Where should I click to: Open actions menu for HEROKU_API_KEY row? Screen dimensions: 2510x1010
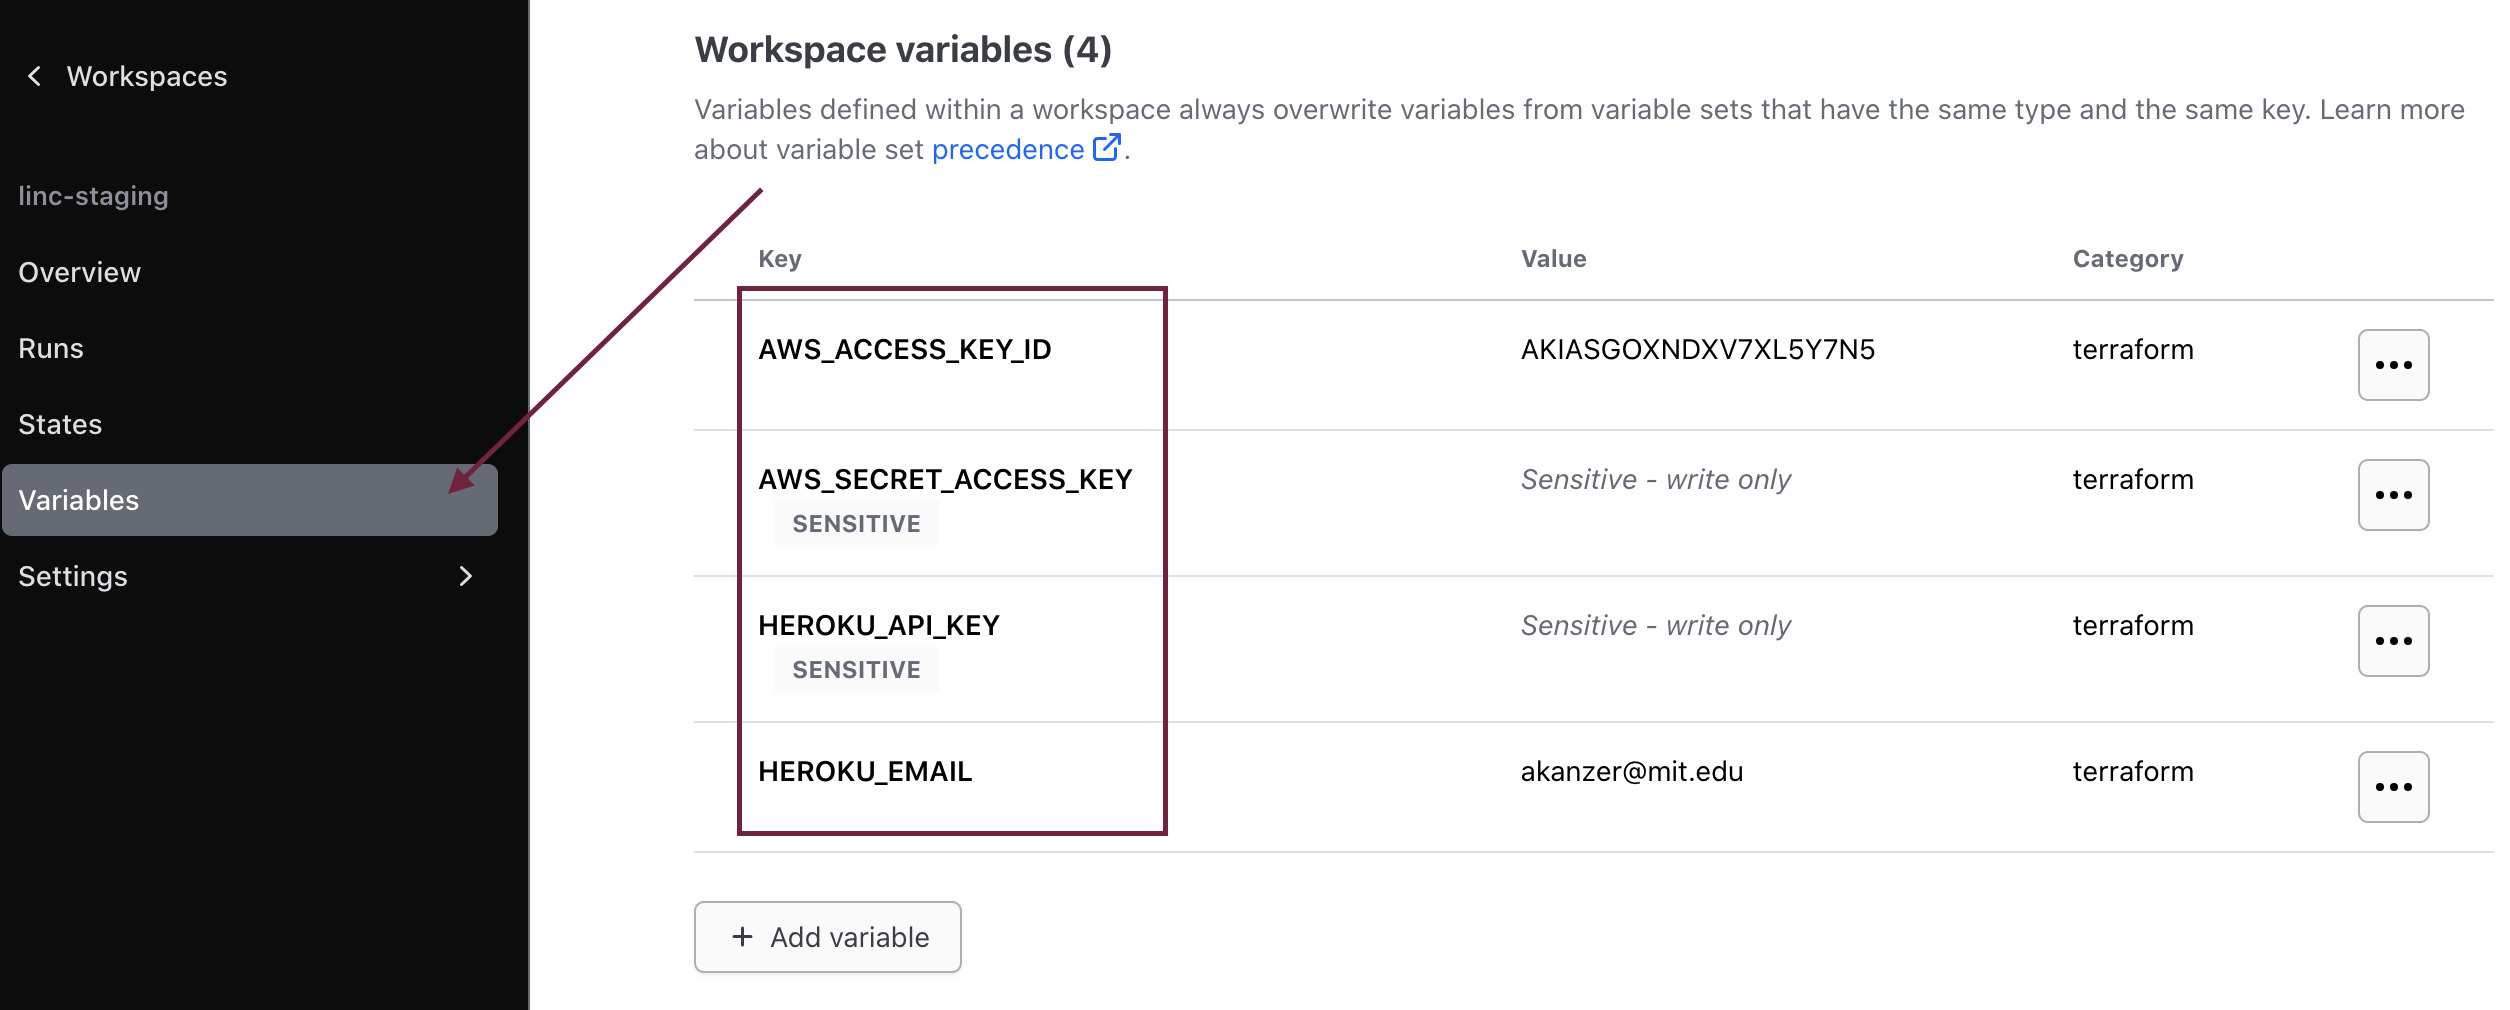pyautogui.click(x=2393, y=641)
